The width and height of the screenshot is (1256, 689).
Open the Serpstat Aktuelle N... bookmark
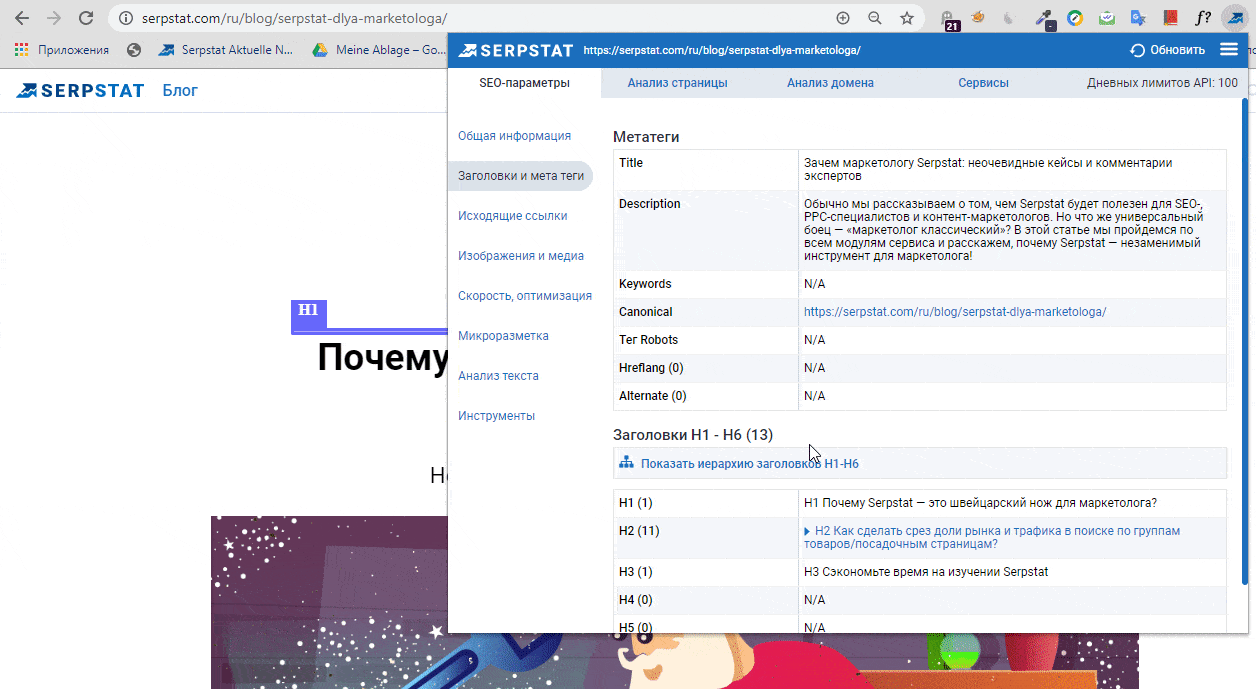(226, 49)
